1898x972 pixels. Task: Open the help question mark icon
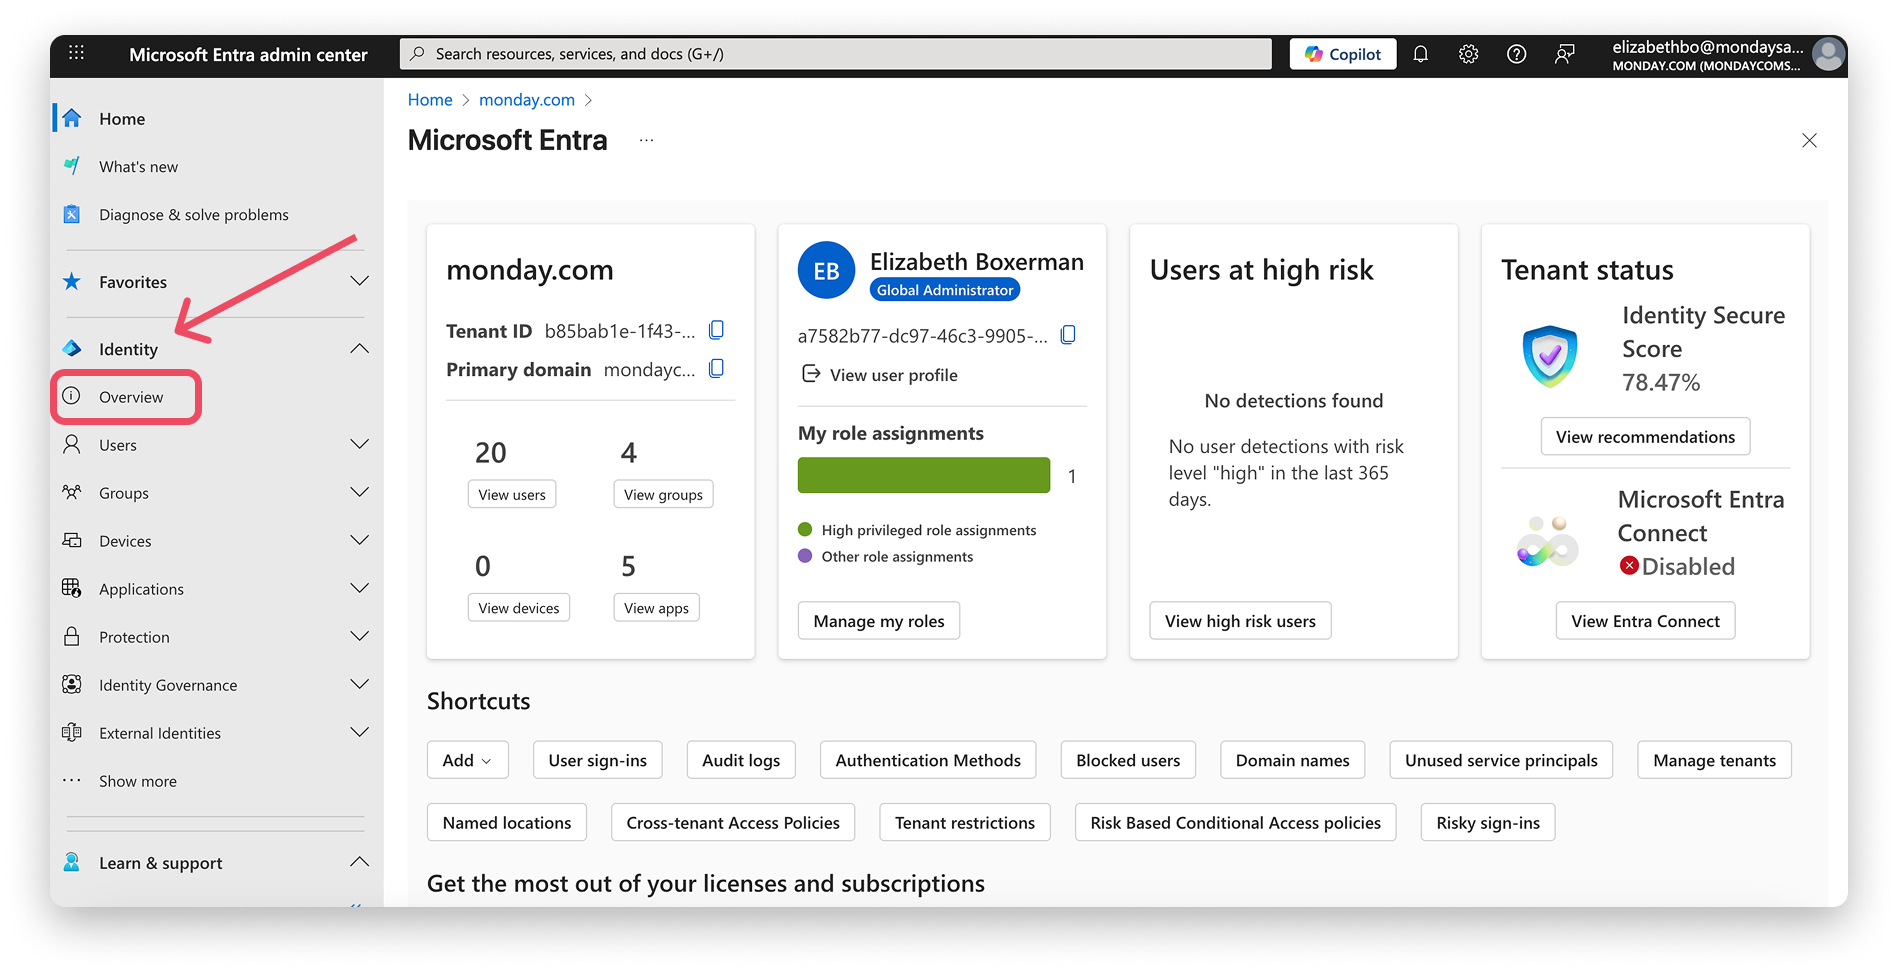point(1516,54)
